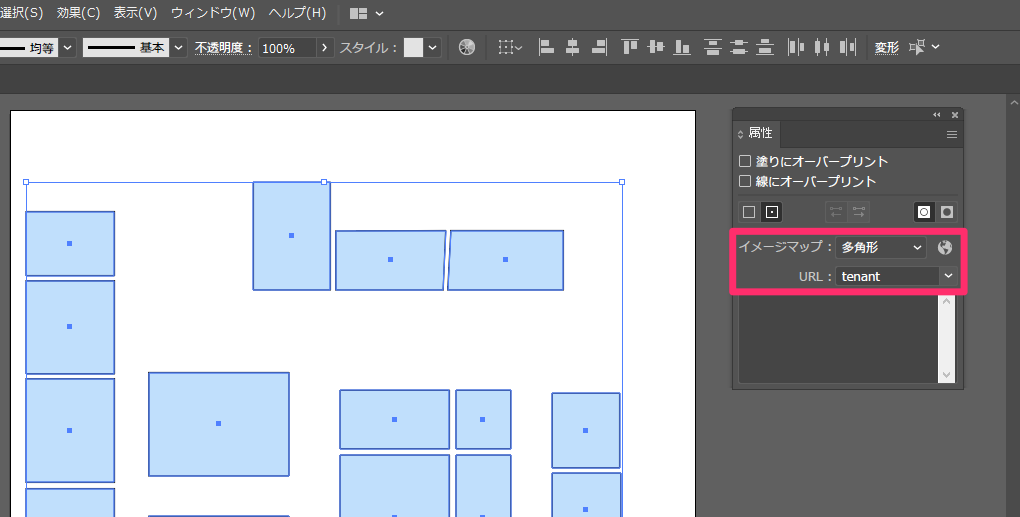The width and height of the screenshot is (1020, 517).
Task: Click the 不透明度 opacity label link
Action: [x=224, y=47]
